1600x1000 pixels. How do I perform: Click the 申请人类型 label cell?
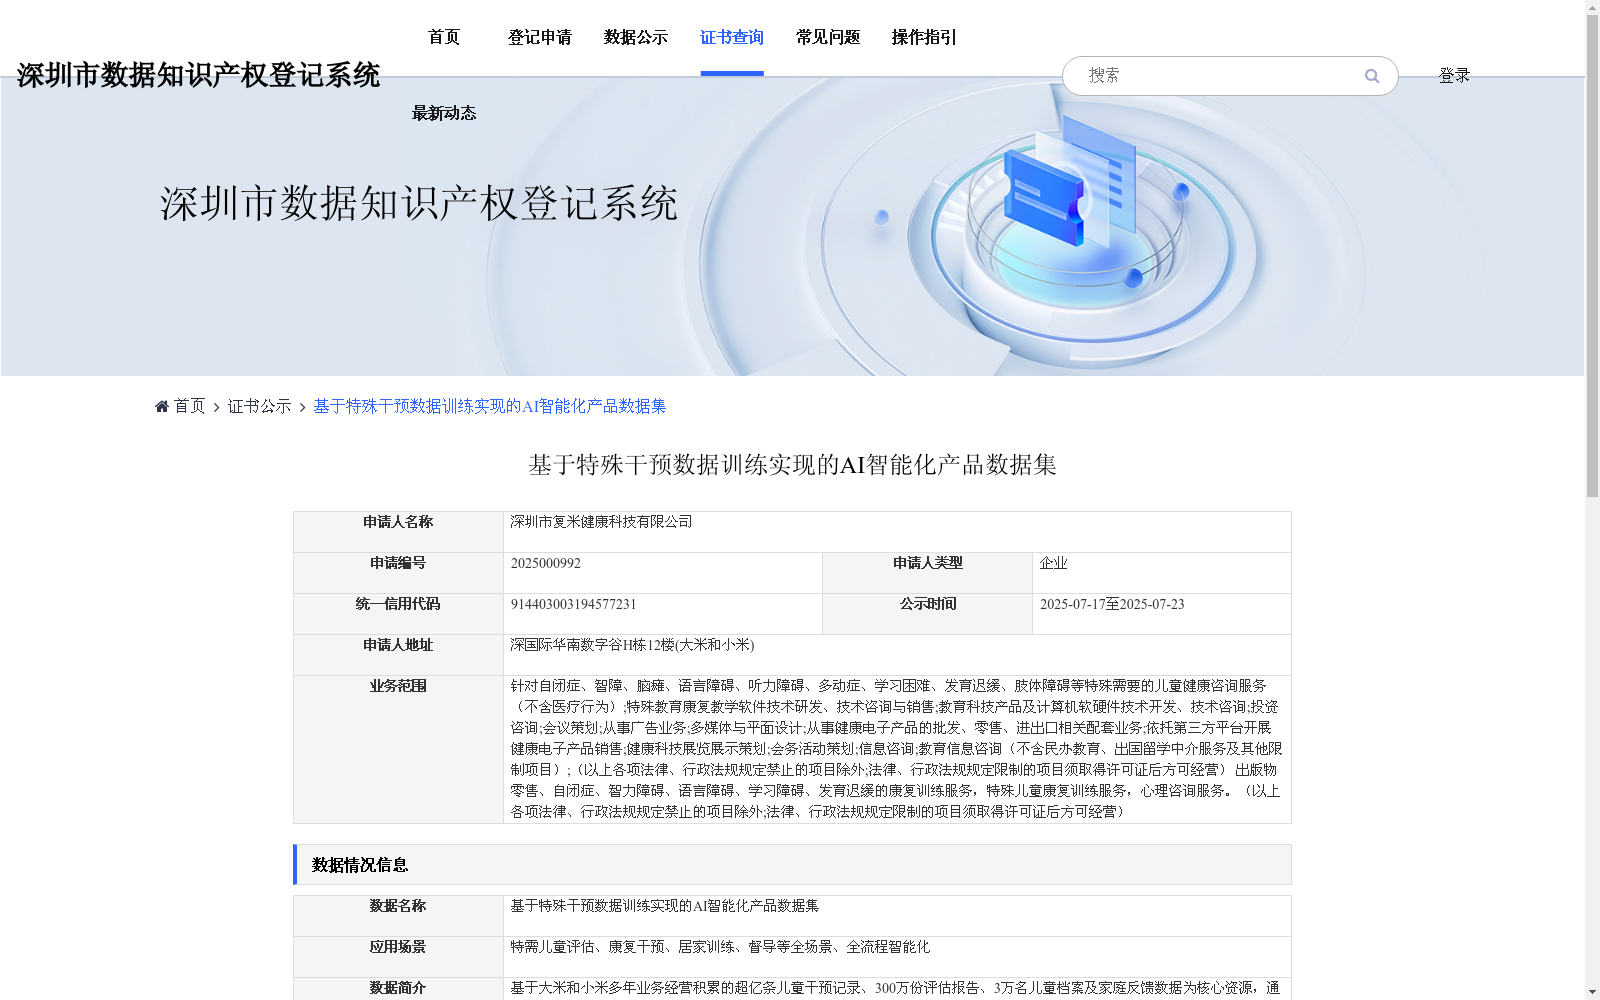[928, 573]
